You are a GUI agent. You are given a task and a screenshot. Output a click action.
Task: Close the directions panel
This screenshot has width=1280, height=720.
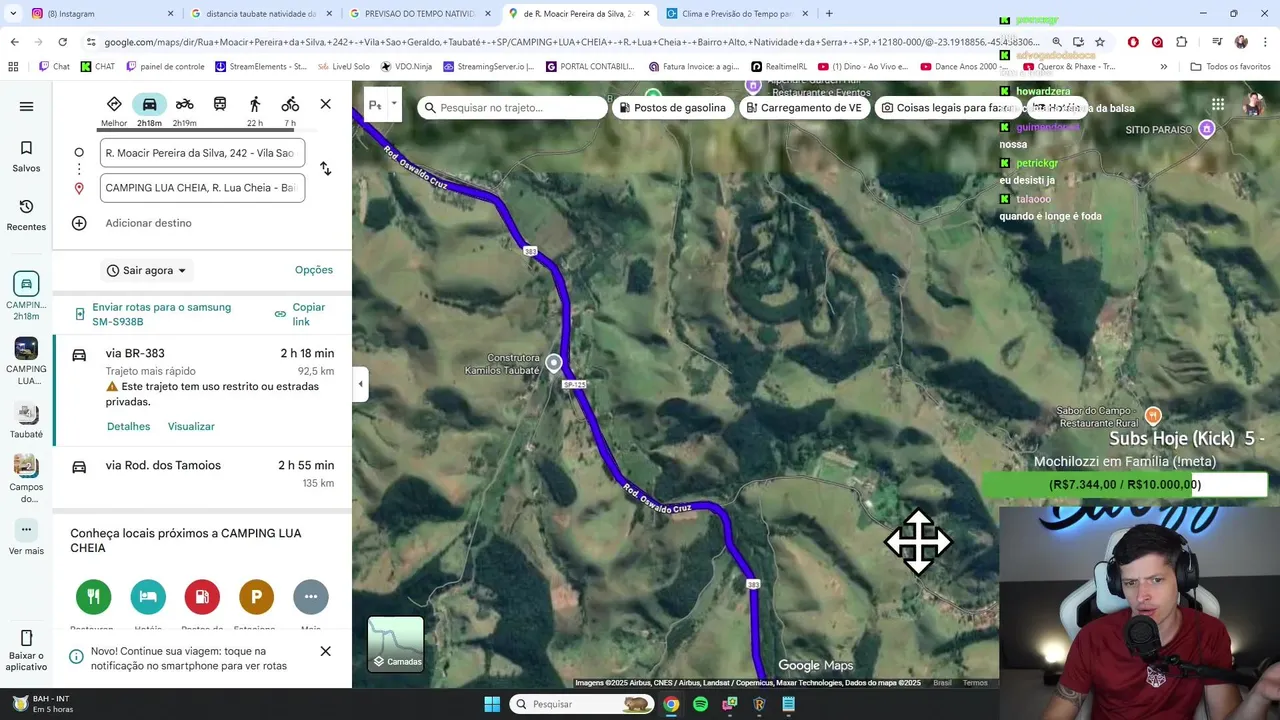coord(325,104)
